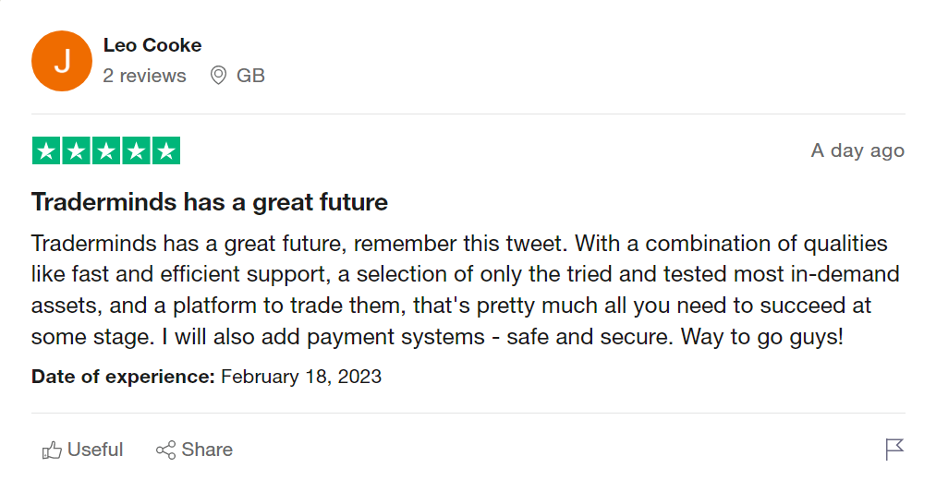
Task: Click the GB country label
Action: tap(250, 75)
